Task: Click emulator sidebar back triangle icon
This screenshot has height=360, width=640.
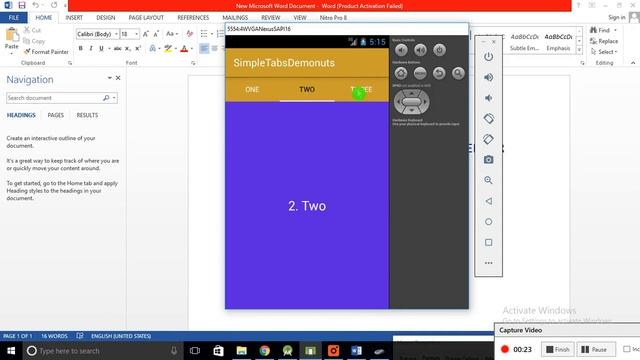Action: 488,201
